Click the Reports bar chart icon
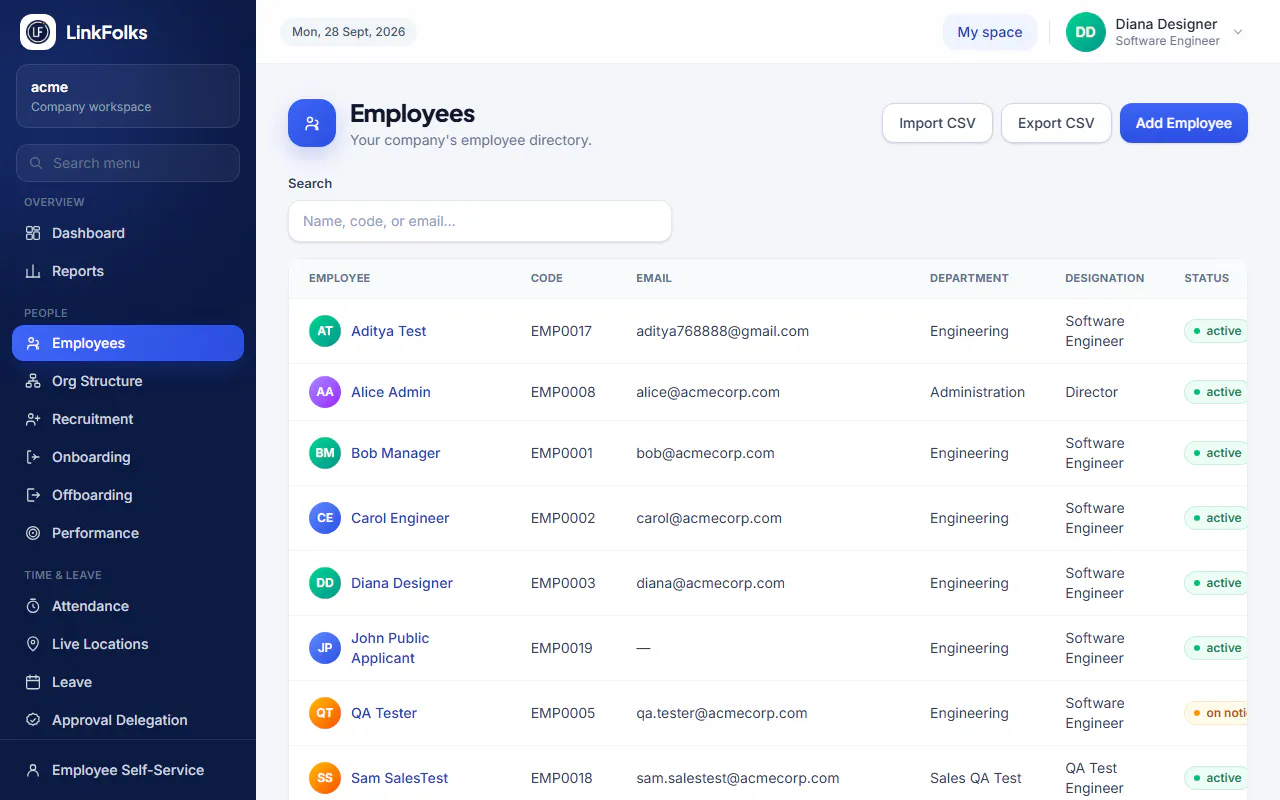 pyautogui.click(x=33, y=271)
